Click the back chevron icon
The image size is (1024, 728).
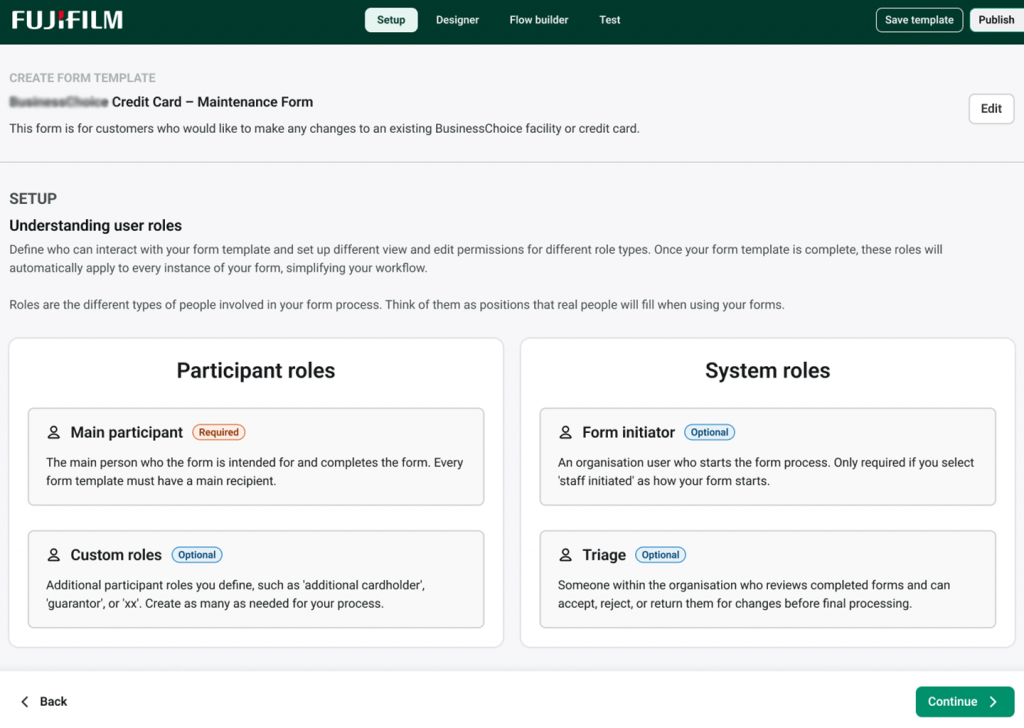pyautogui.click(x=22, y=701)
